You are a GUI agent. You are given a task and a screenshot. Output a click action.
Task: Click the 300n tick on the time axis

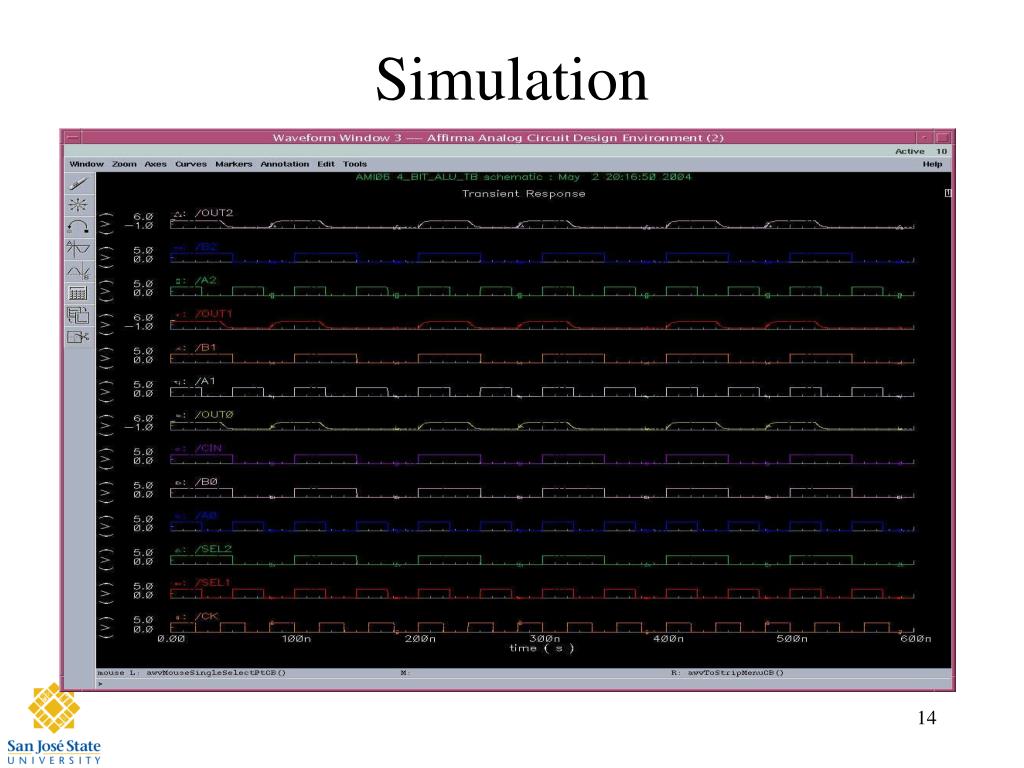pyautogui.click(x=544, y=639)
